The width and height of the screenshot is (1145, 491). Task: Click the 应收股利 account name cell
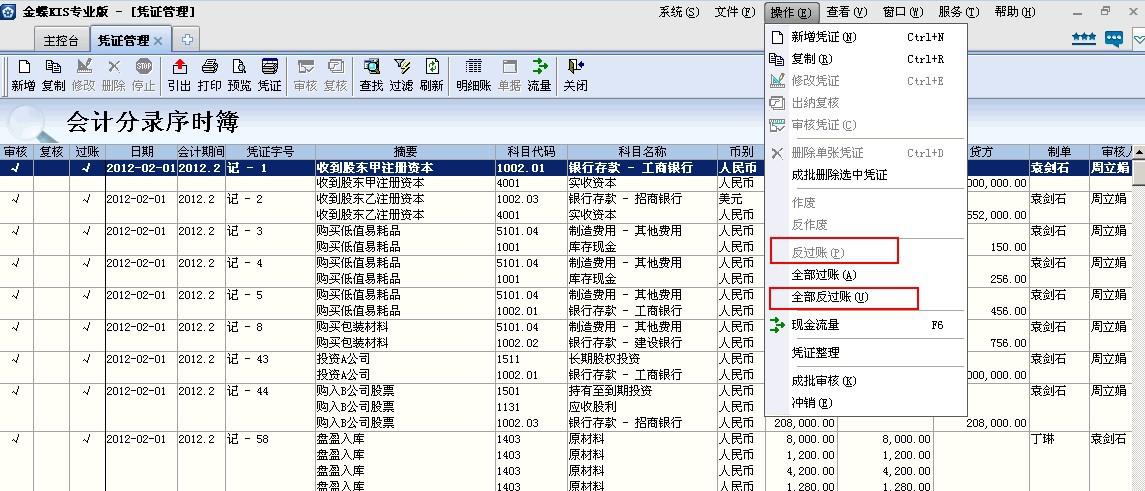pyautogui.click(x=642, y=407)
